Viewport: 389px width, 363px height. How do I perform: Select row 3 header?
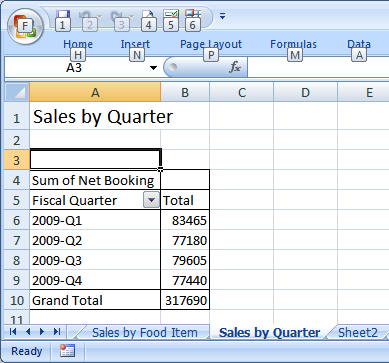point(17,160)
